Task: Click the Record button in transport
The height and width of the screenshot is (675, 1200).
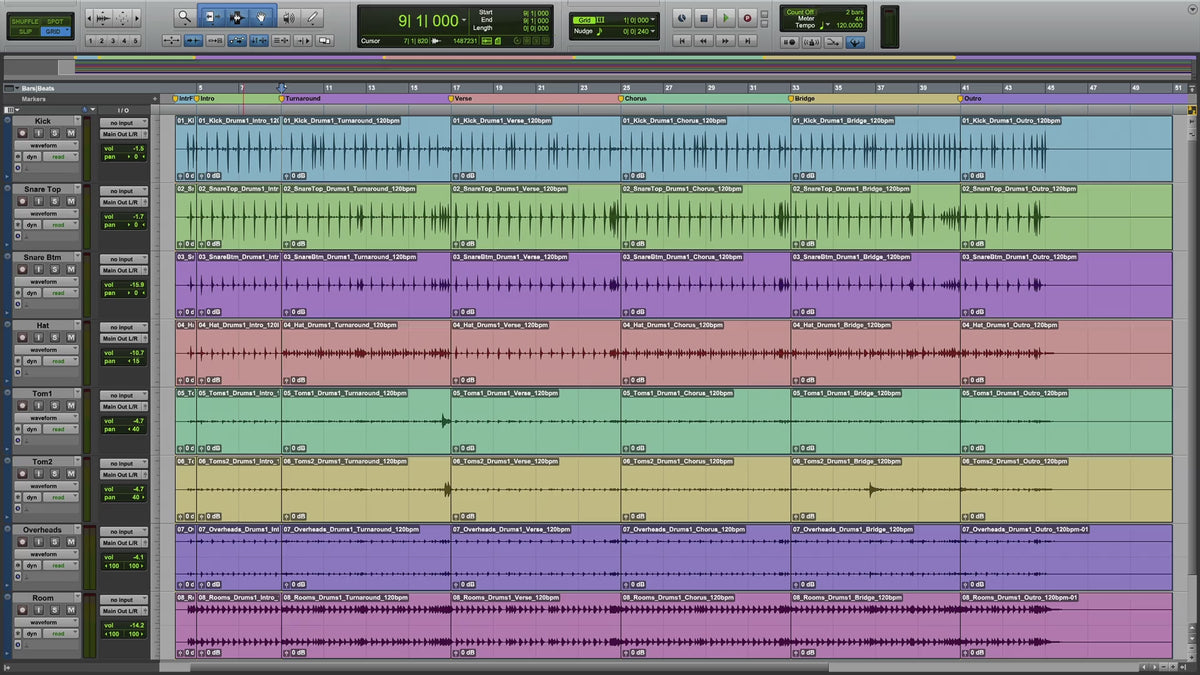Action: pyautogui.click(x=747, y=18)
